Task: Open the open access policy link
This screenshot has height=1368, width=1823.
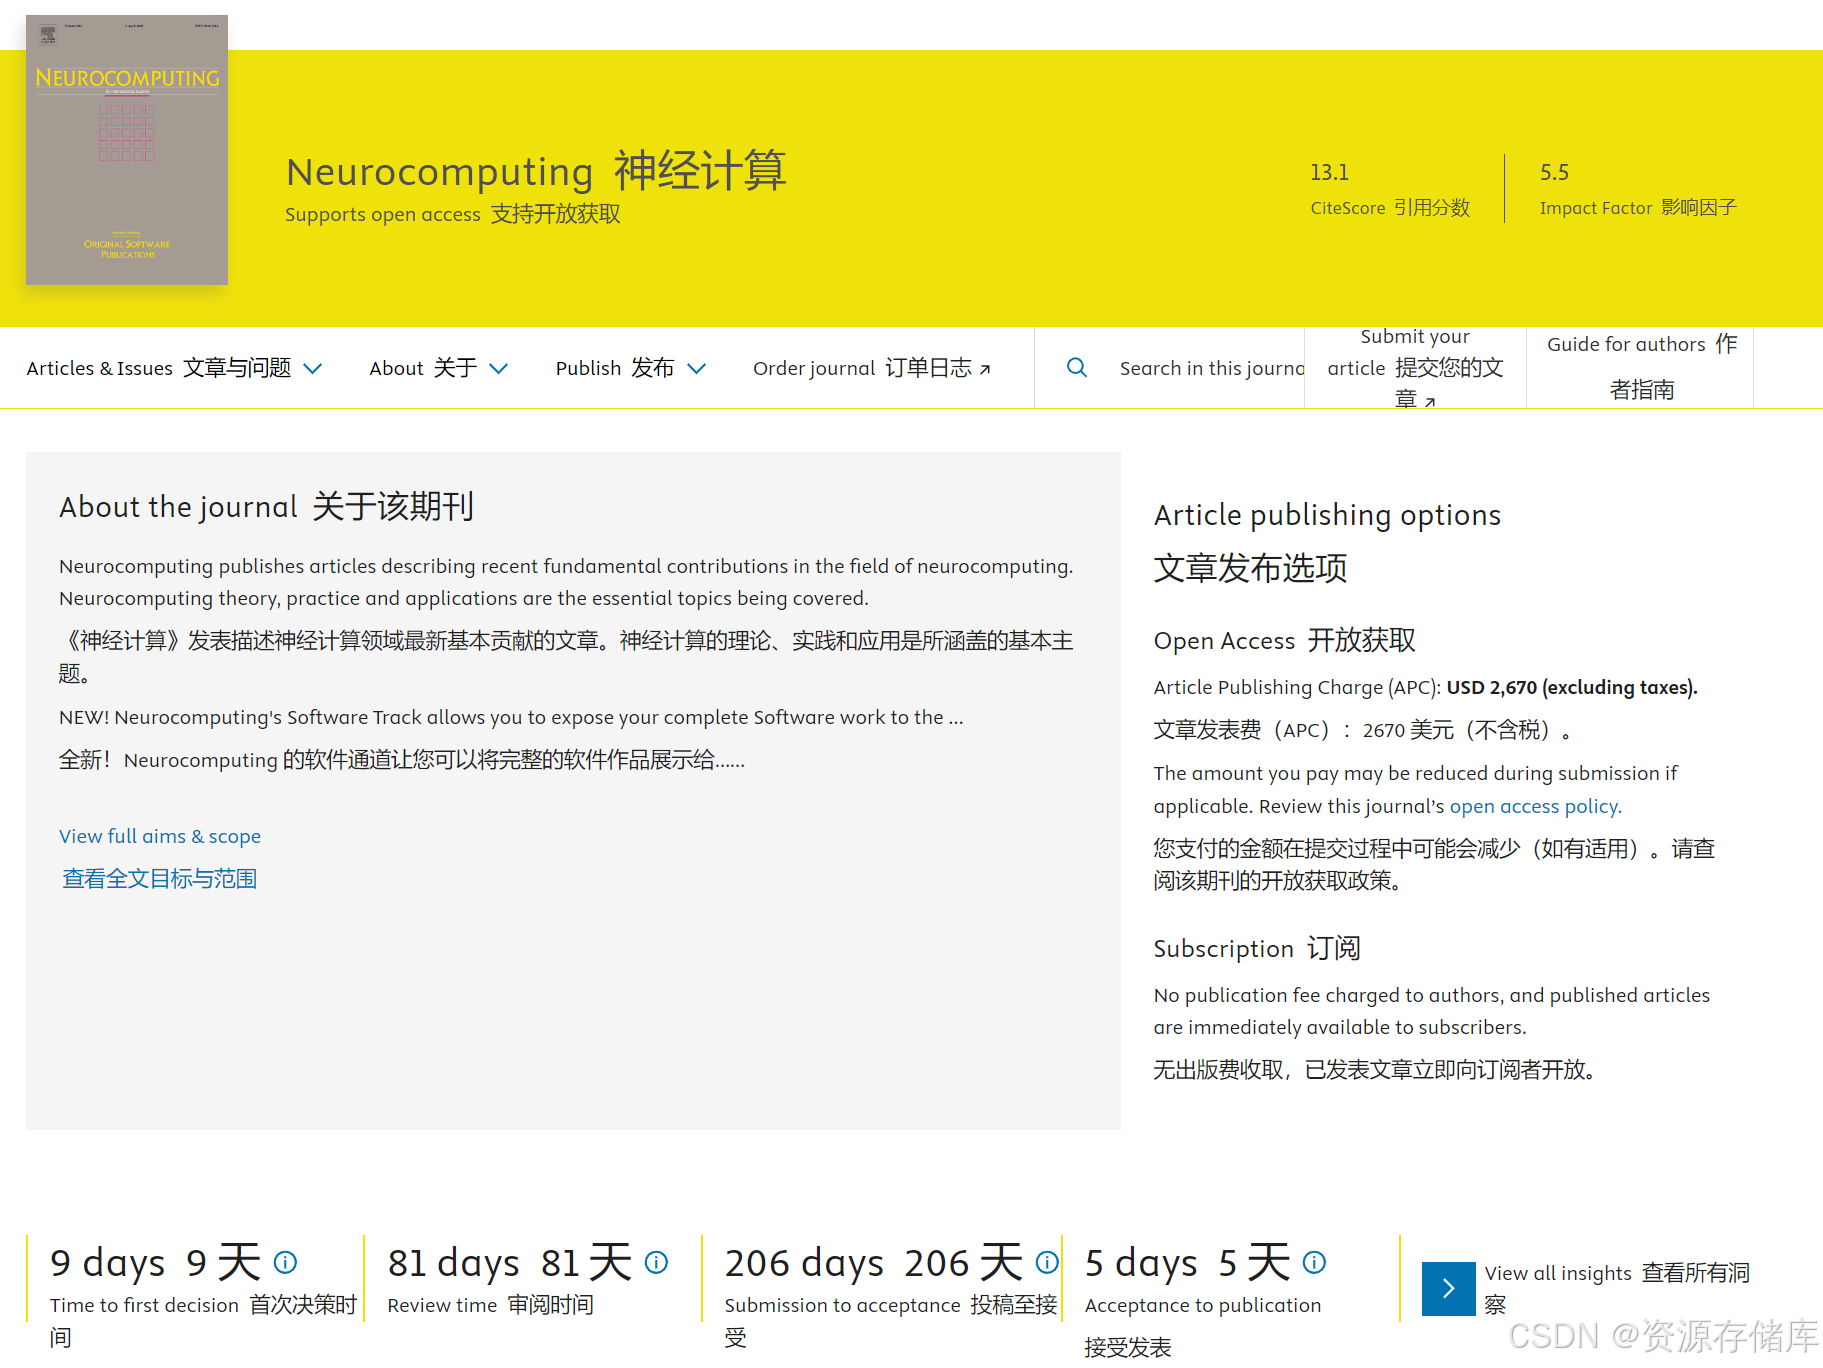Action: [1532, 806]
